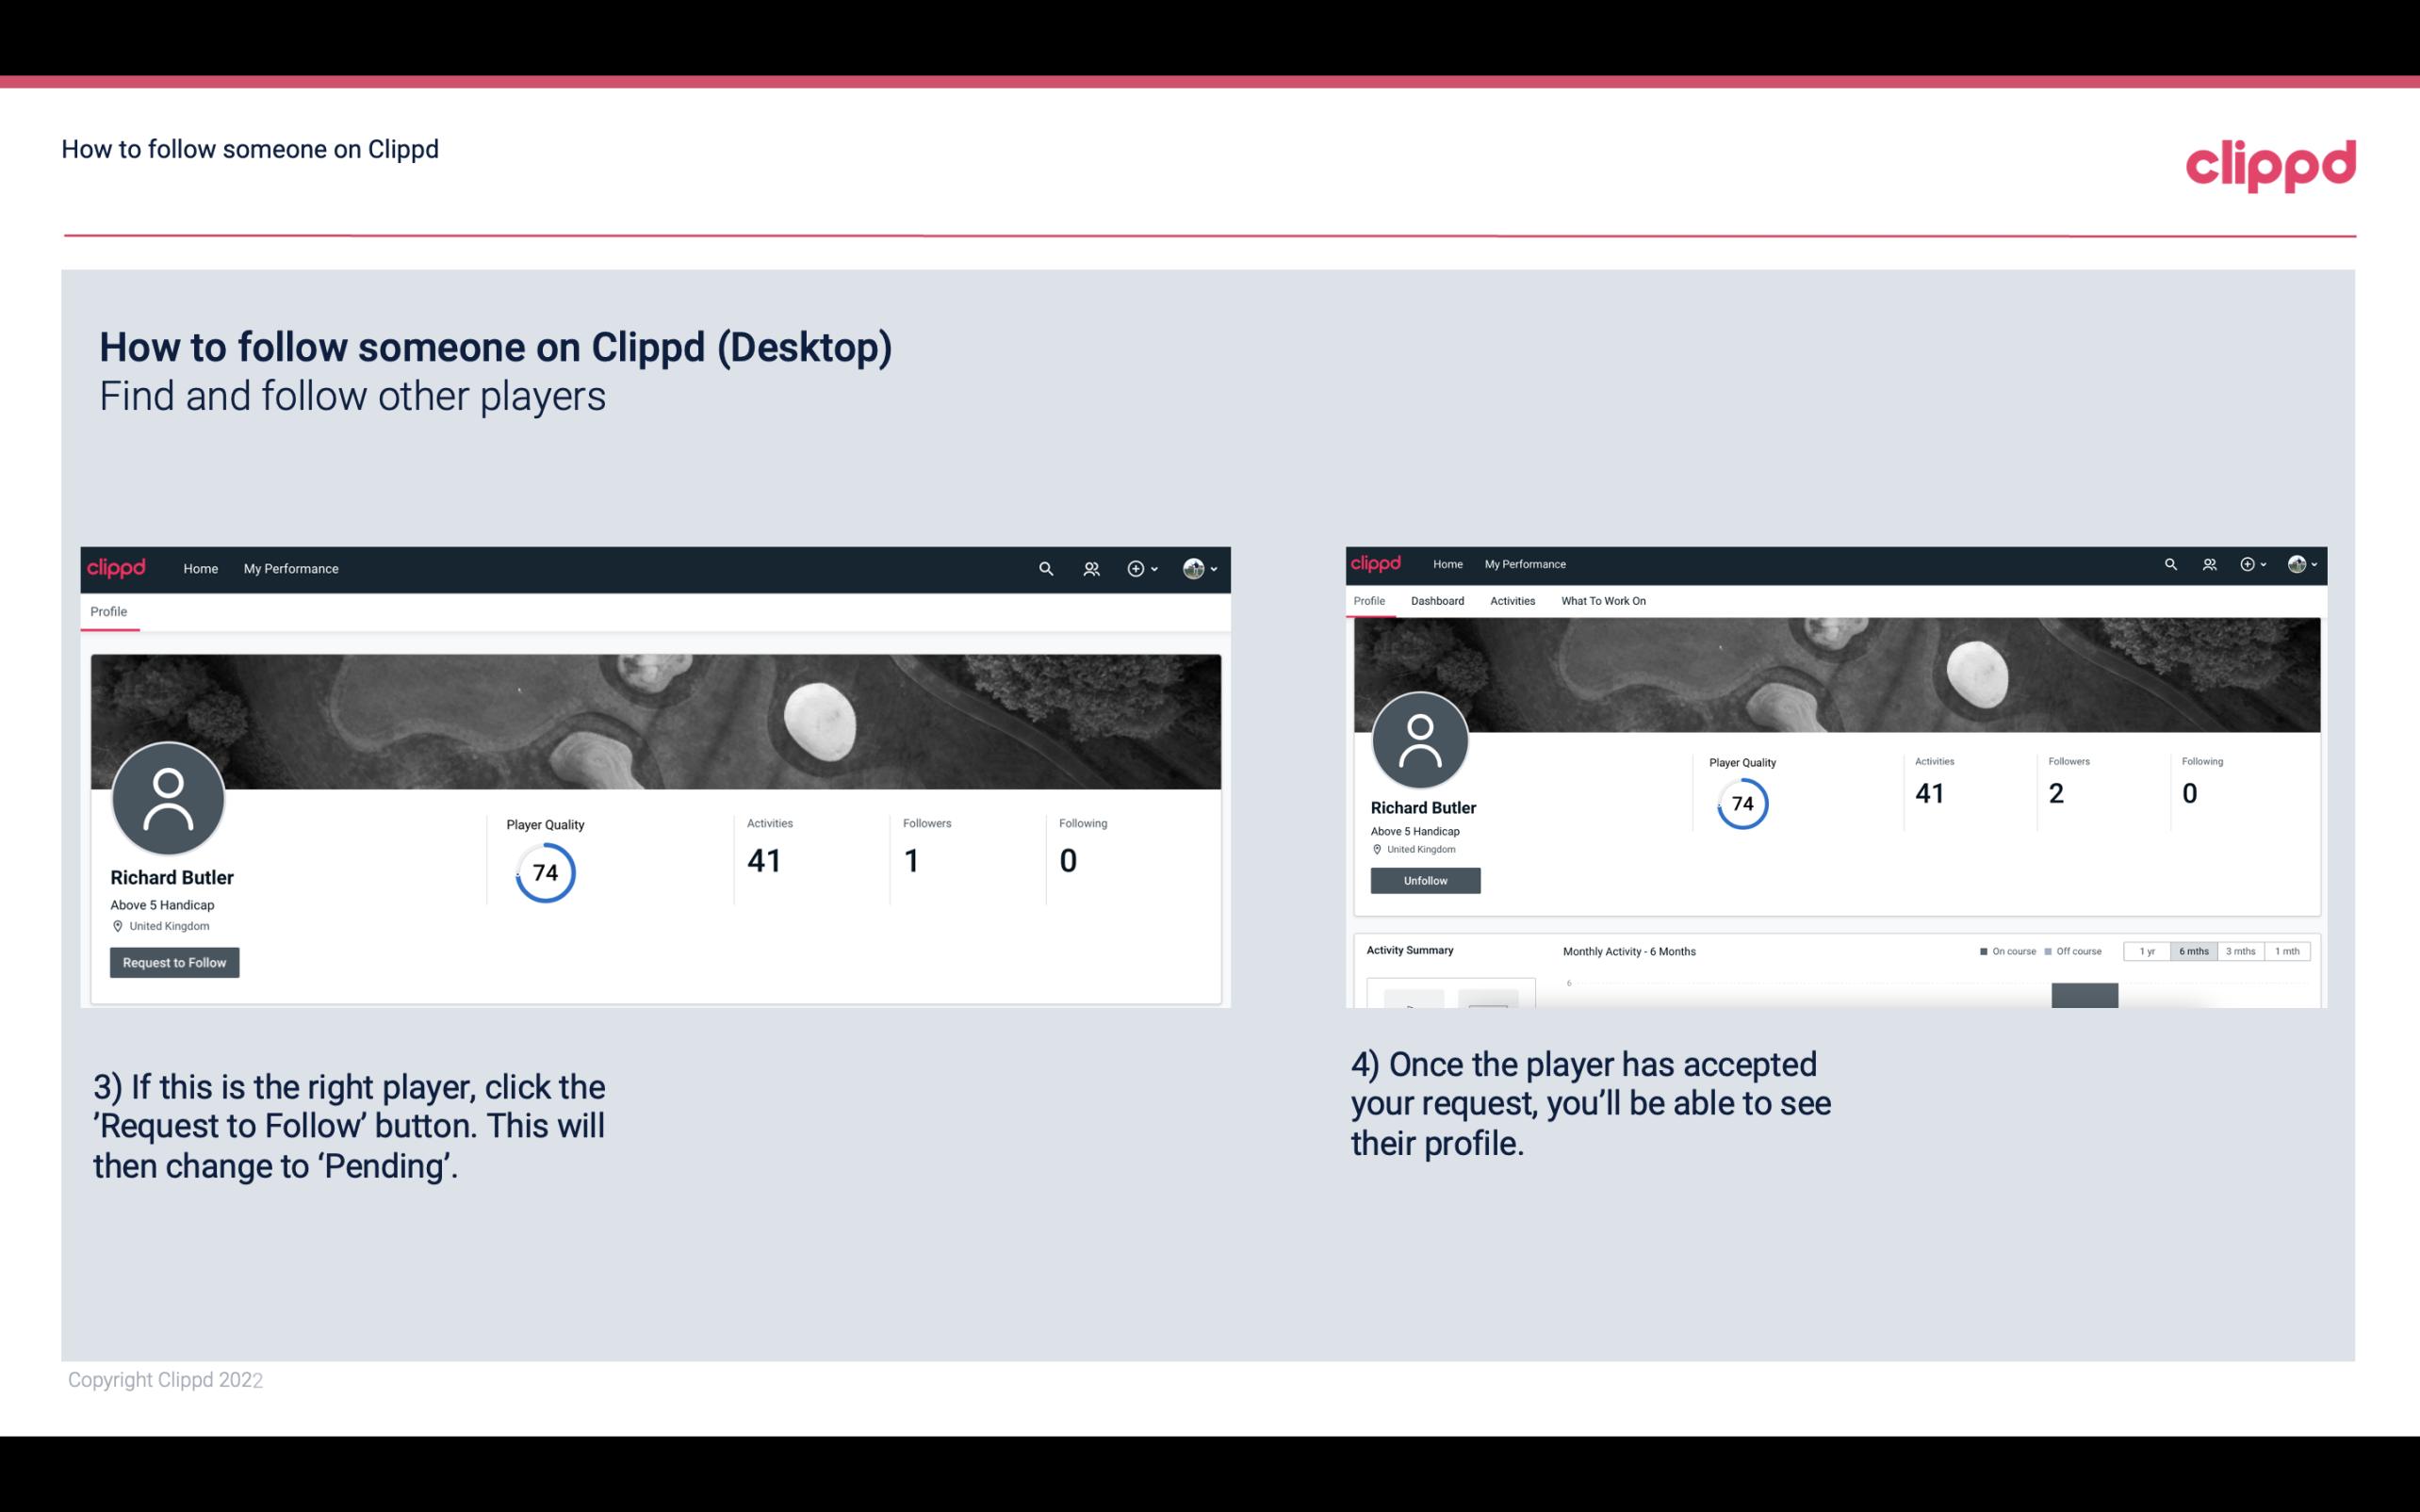Click the 'Unfollow' button on right panel
This screenshot has width=2420, height=1512.
1423,880
